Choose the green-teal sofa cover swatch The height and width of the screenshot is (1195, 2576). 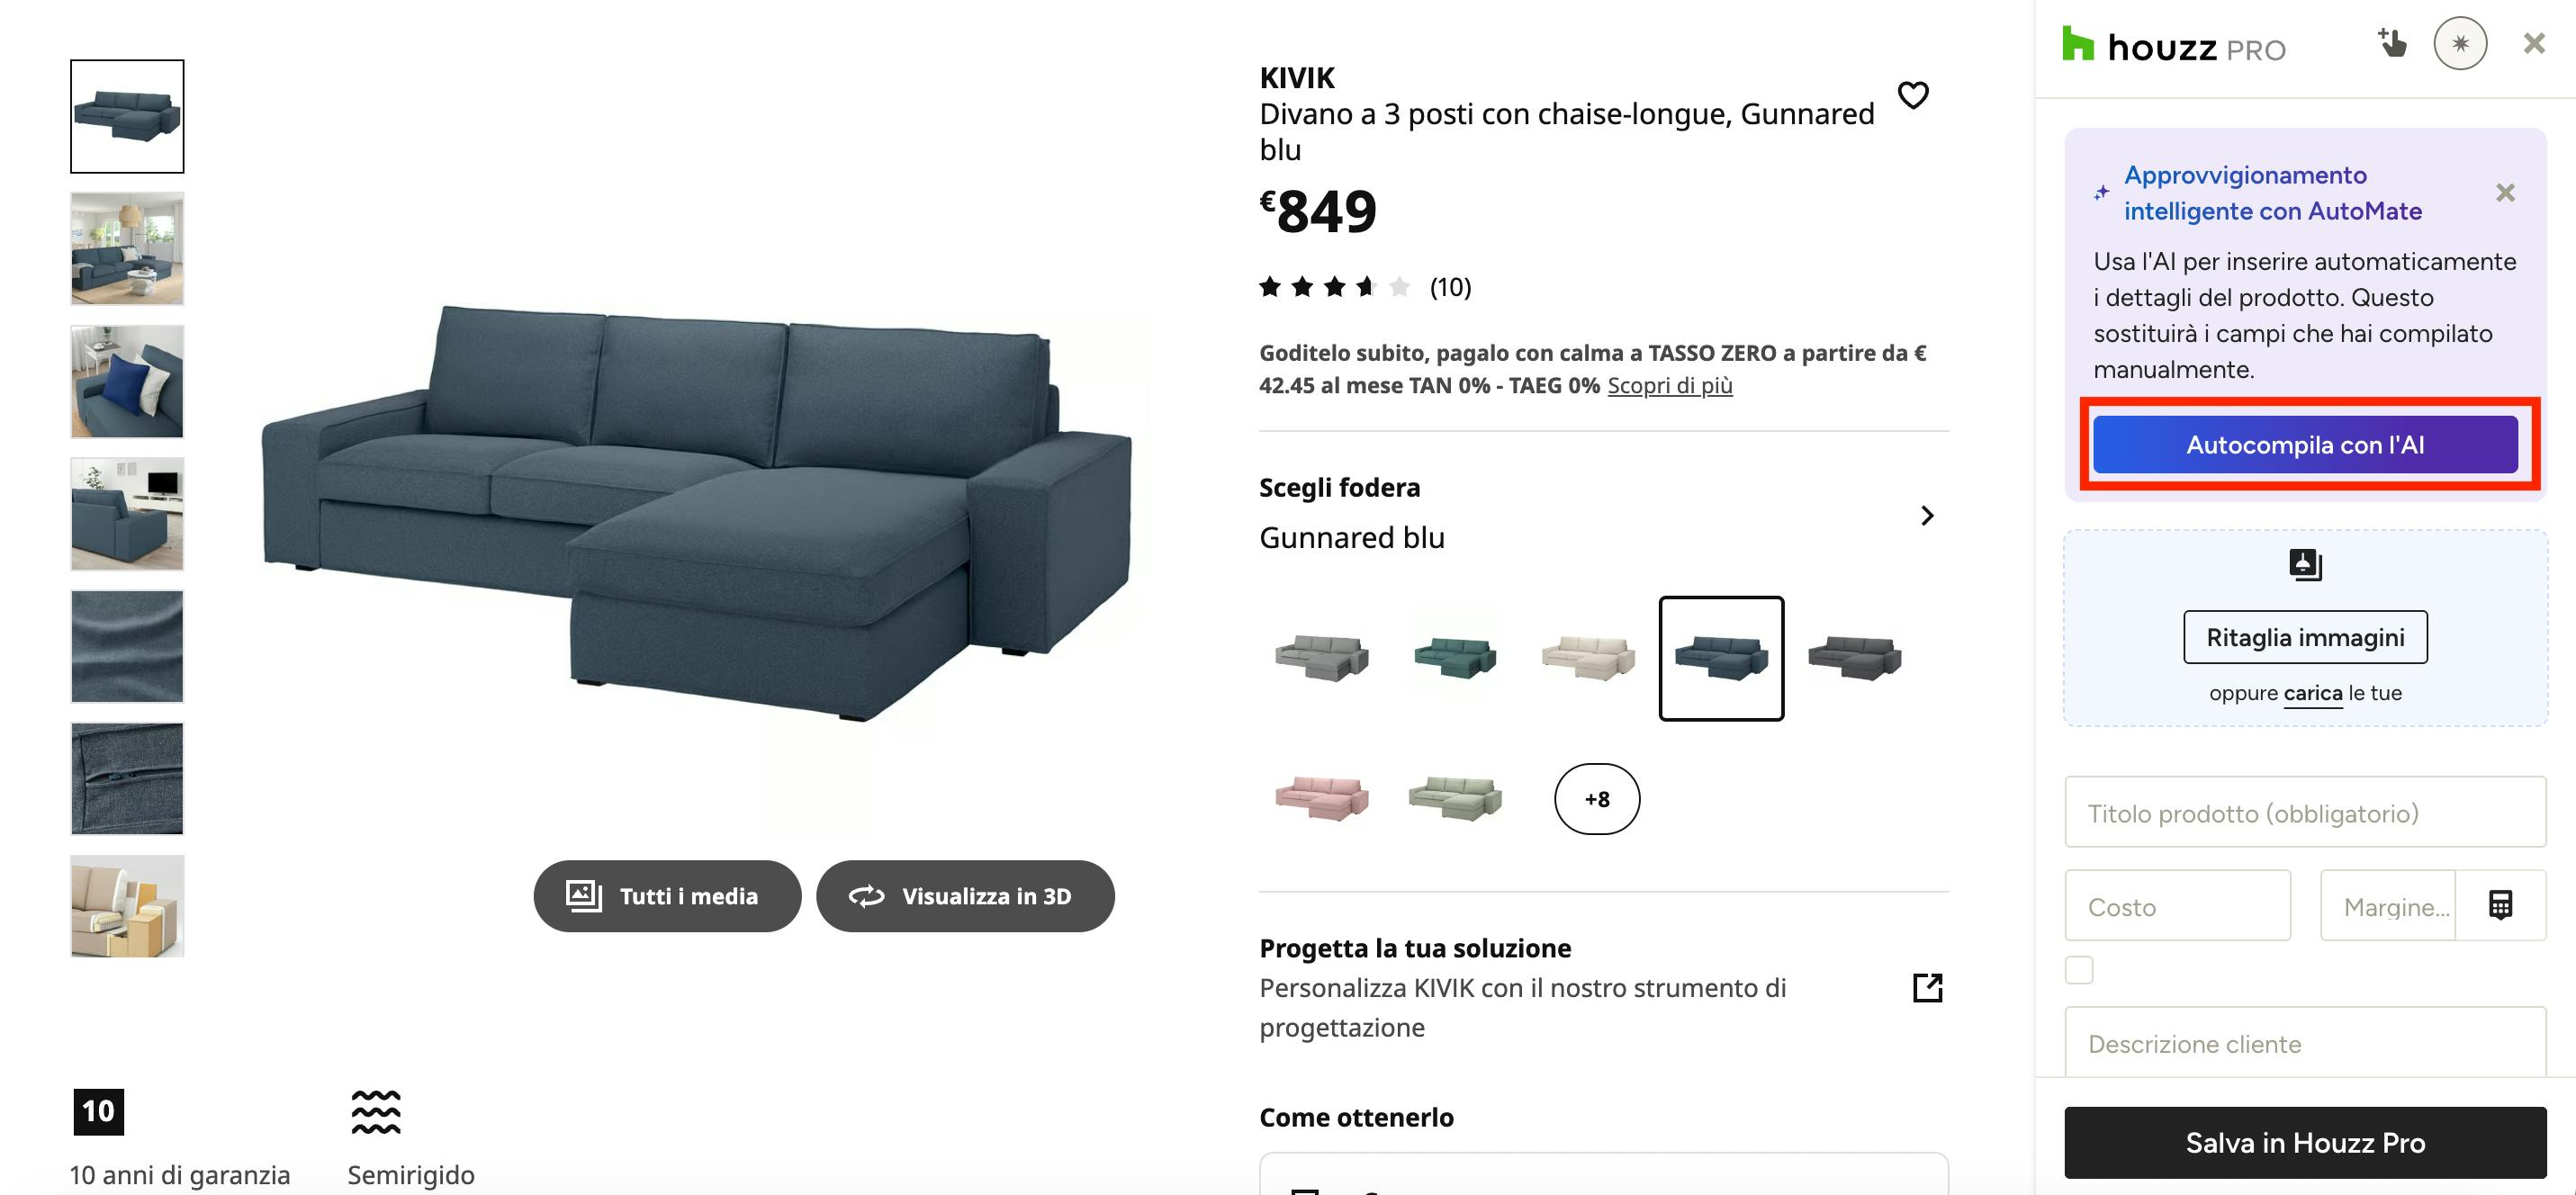click(1455, 657)
